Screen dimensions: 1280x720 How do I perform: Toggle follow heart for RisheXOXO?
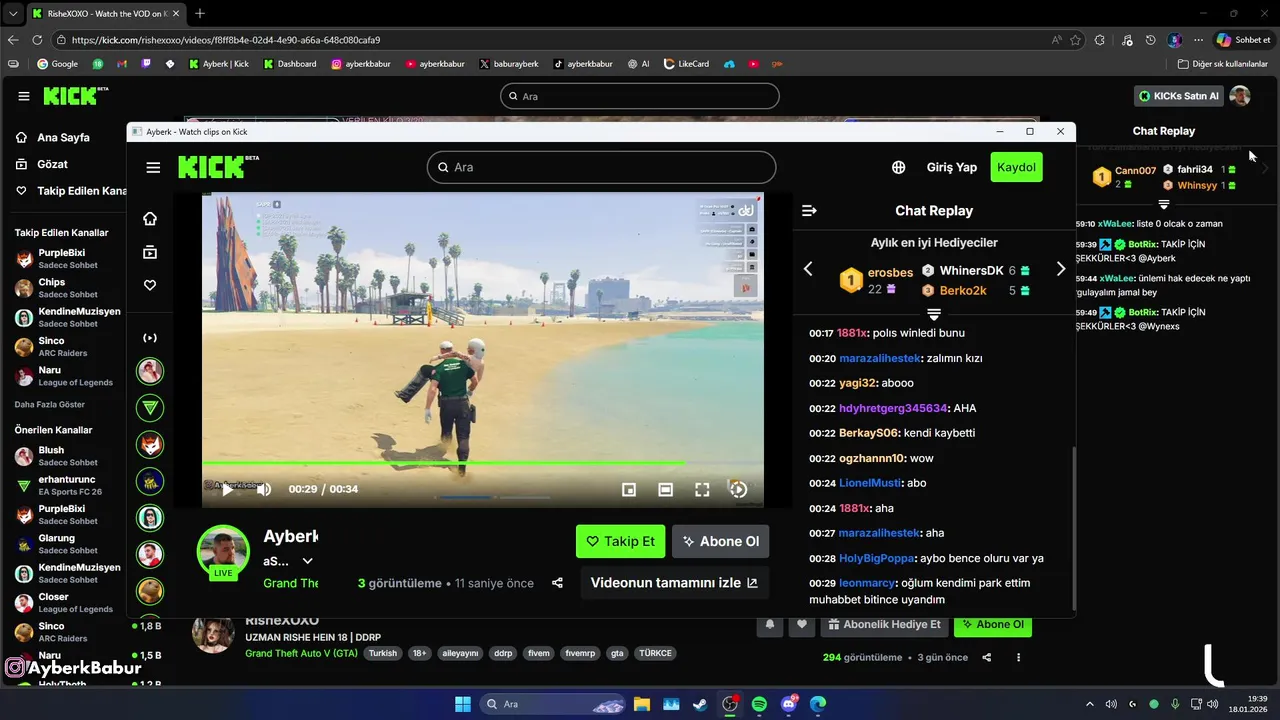click(801, 625)
